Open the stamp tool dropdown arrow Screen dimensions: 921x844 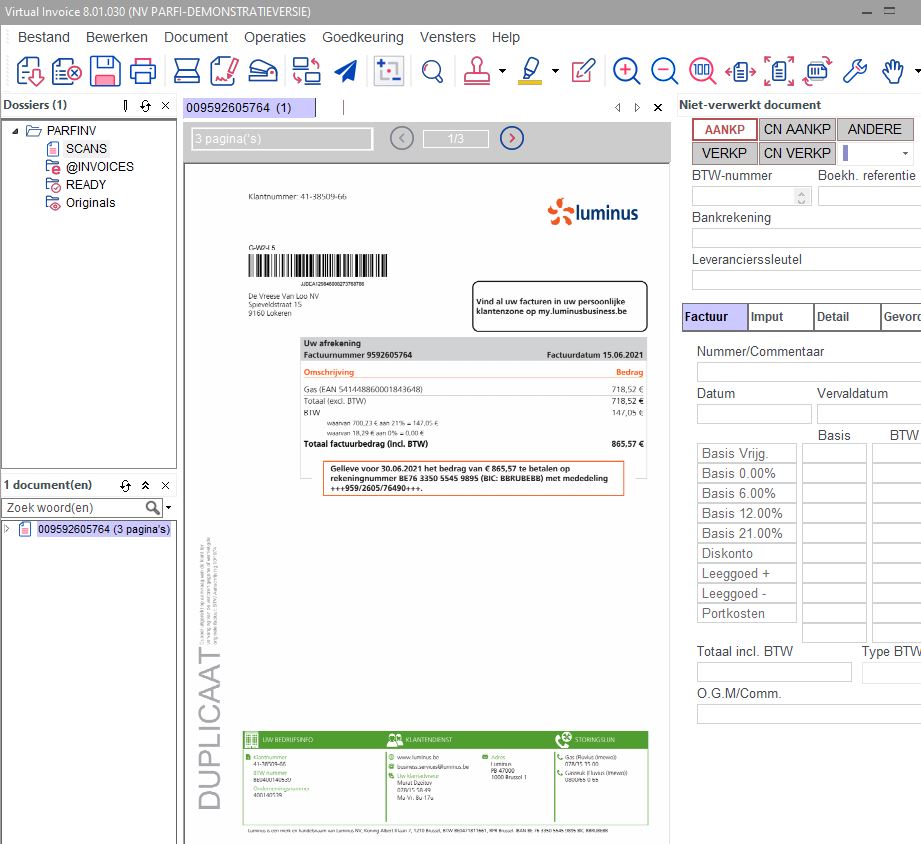[502, 71]
